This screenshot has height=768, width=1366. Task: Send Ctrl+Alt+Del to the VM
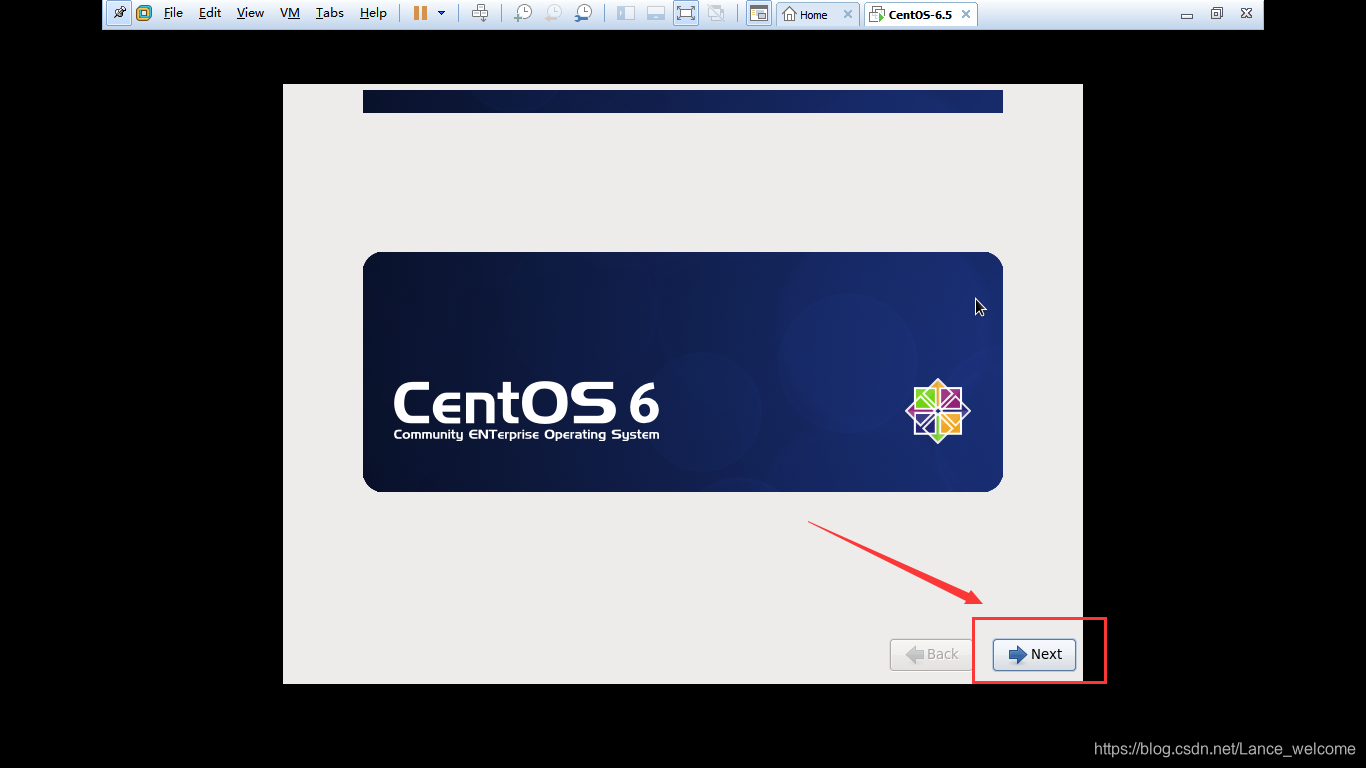pyautogui.click(x=480, y=14)
